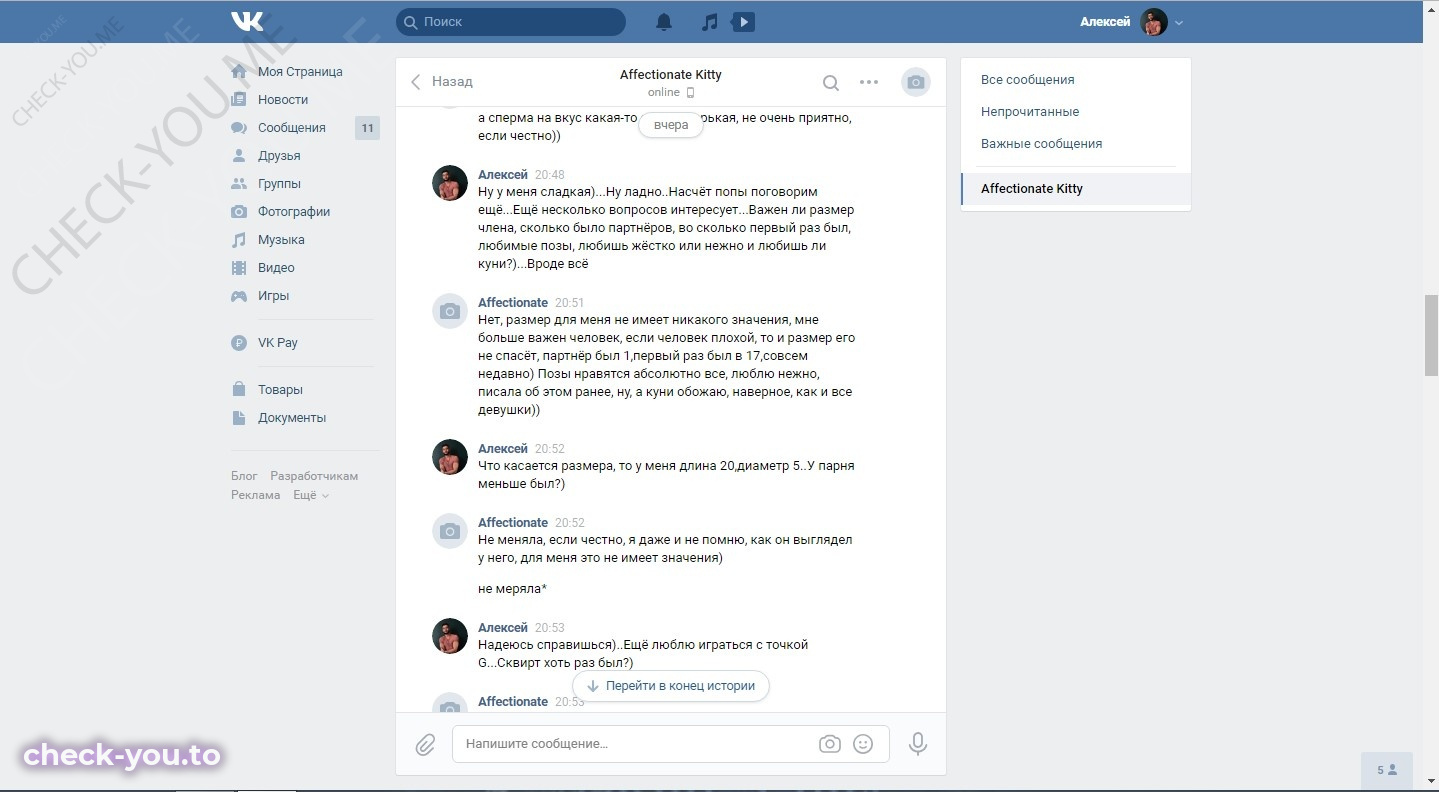Open the notifications bell icon
The image size is (1439, 792).
[664, 21]
